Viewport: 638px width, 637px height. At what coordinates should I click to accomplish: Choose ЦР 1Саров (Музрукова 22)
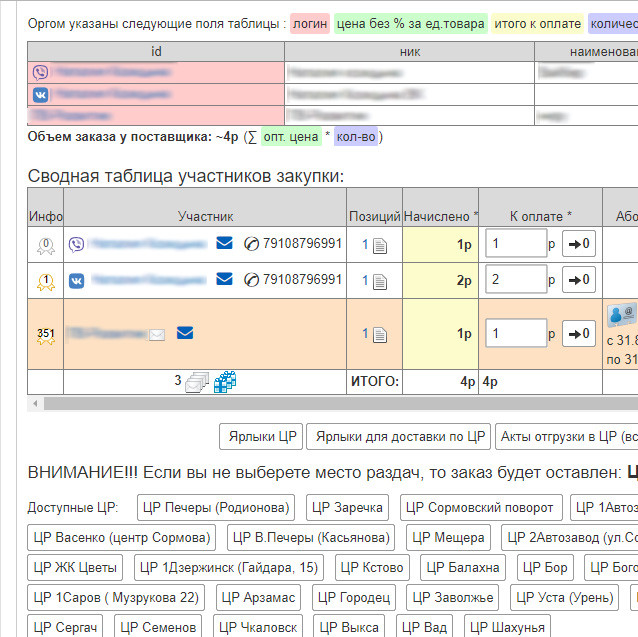tap(116, 598)
